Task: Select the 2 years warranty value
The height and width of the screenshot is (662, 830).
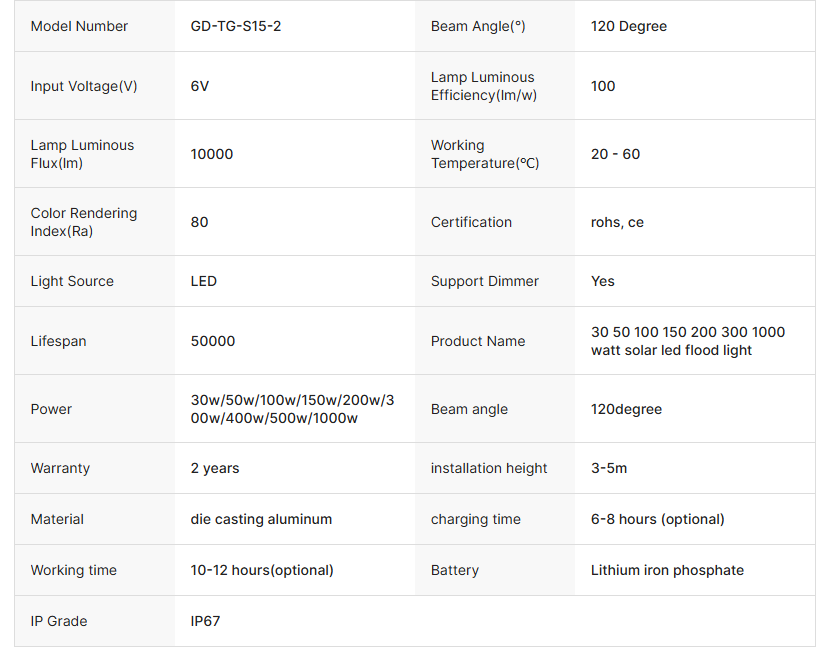Action: [215, 468]
